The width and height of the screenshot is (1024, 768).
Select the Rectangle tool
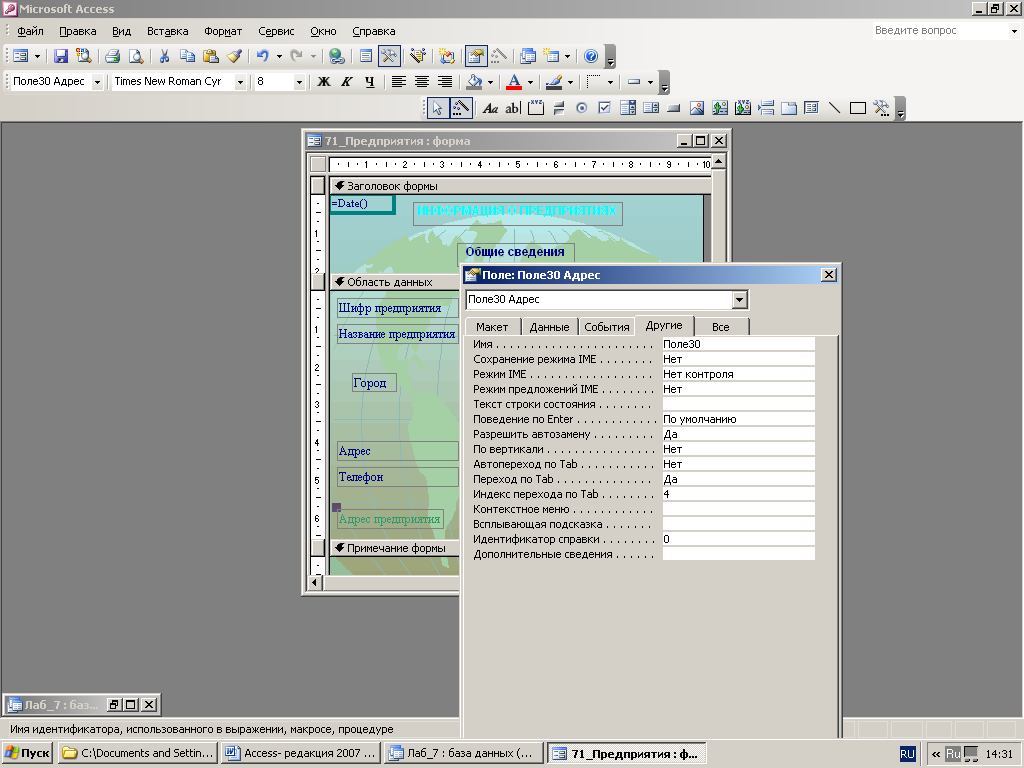point(858,108)
